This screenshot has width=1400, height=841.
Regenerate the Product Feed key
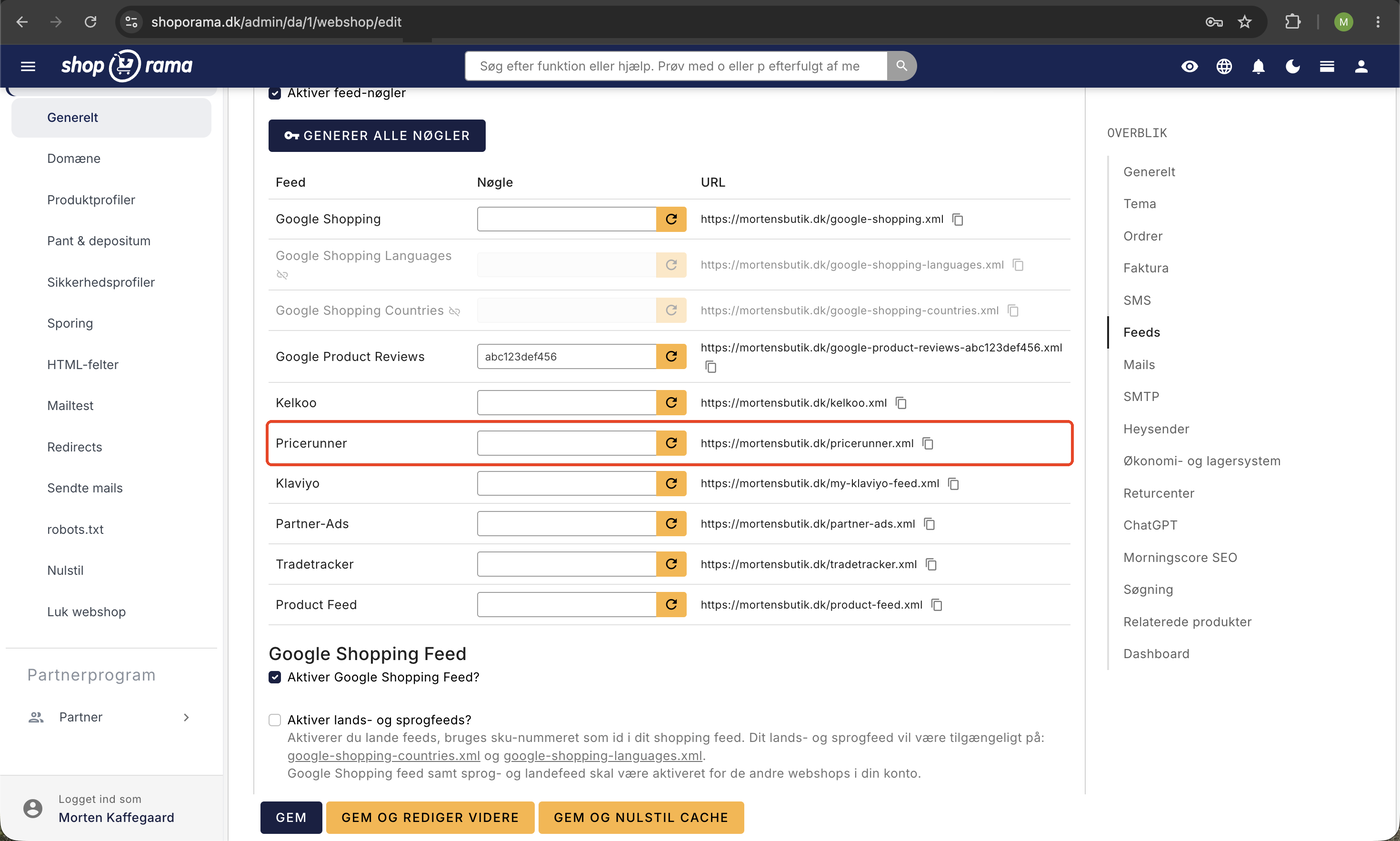click(672, 604)
